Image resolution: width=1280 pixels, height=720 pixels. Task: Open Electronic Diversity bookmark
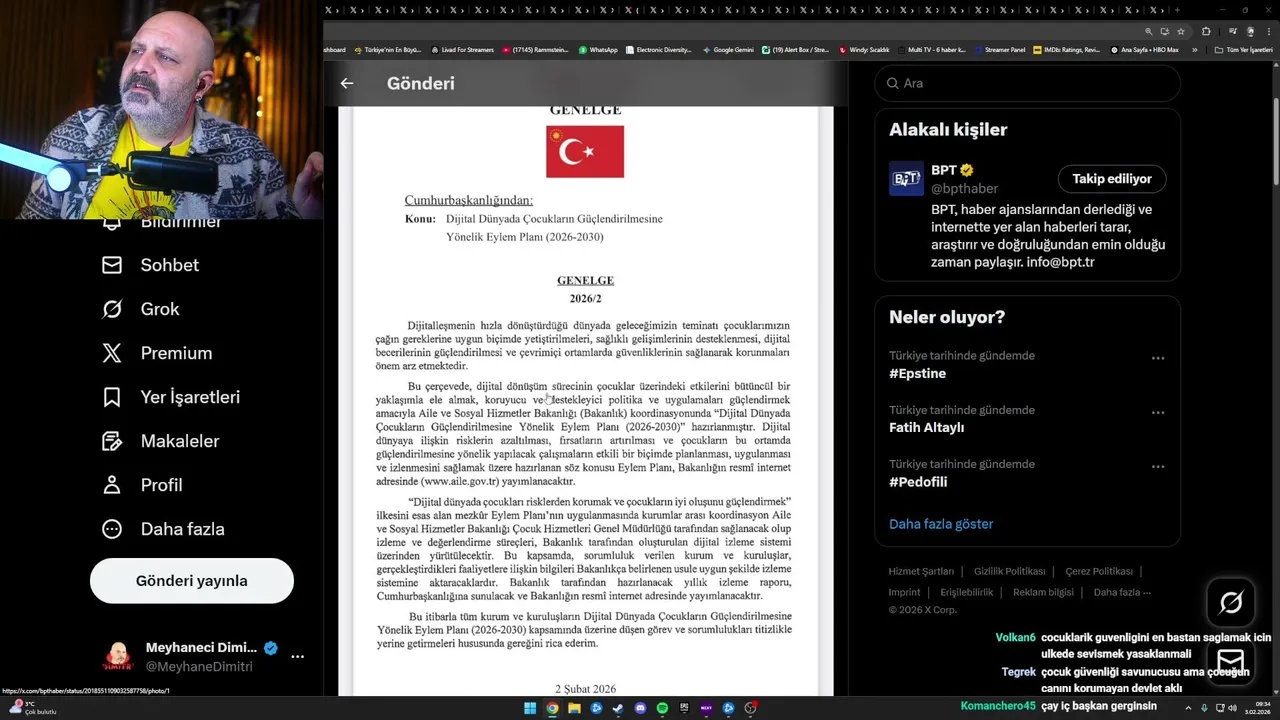tap(657, 50)
